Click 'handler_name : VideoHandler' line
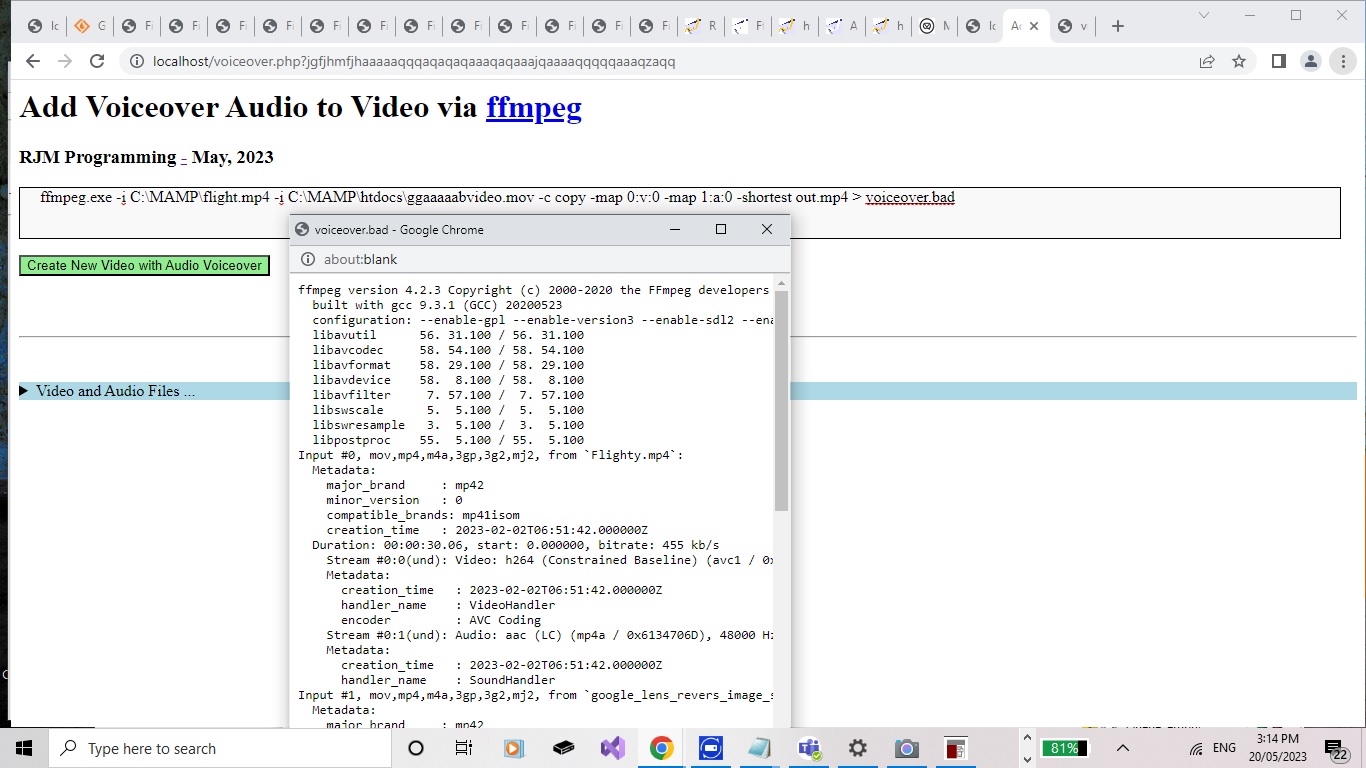The height and width of the screenshot is (768, 1366). [448, 605]
